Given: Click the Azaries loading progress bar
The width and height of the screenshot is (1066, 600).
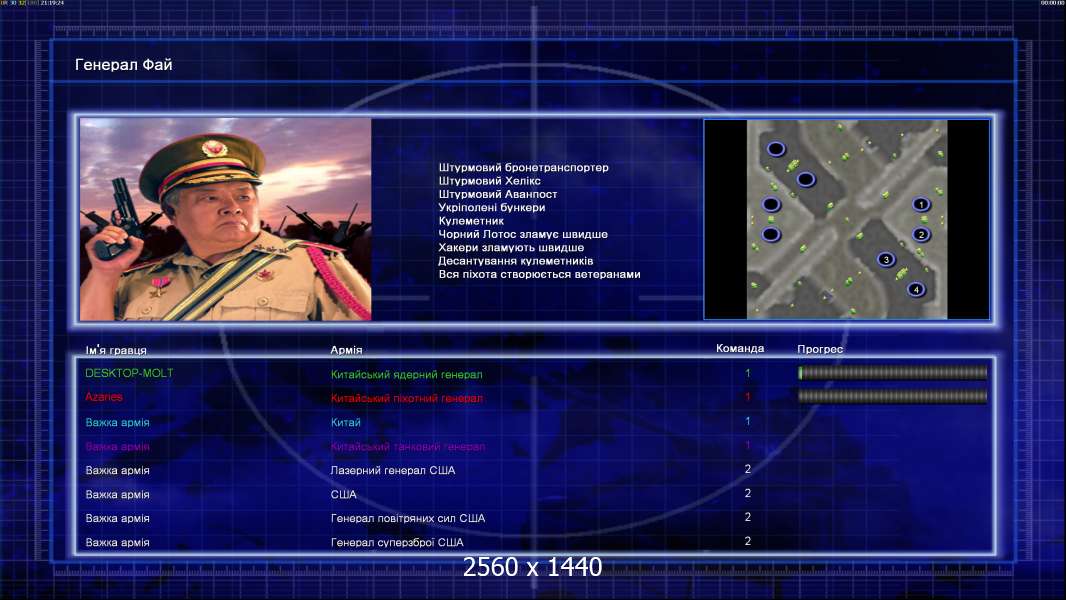Looking at the screenshot, I should point(893,396).
